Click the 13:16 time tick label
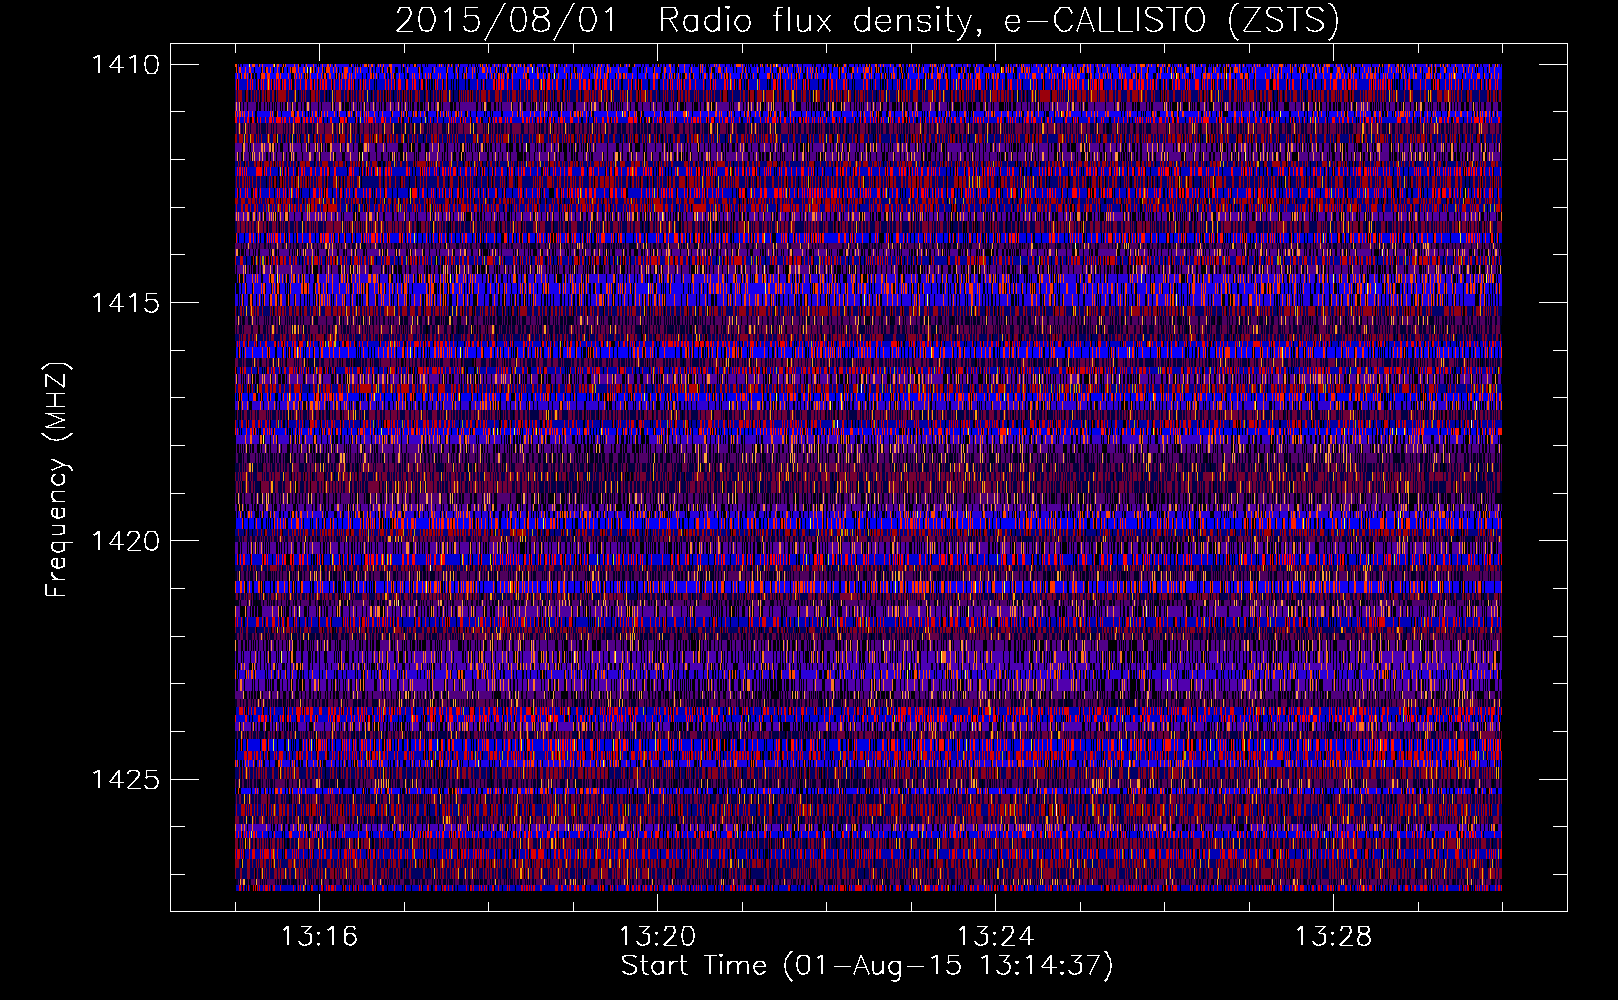Image resolution: width=1618 pixels, height=1000 pixels. click(319, 937)
